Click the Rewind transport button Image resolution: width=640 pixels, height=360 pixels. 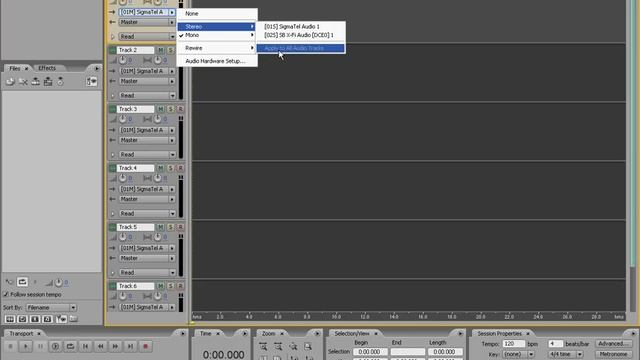[x=100, y=347]
